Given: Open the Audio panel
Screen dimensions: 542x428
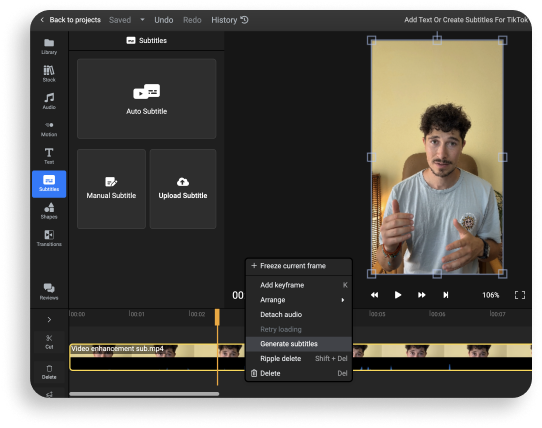Looking at the screenshot, I should pos(49,101).
